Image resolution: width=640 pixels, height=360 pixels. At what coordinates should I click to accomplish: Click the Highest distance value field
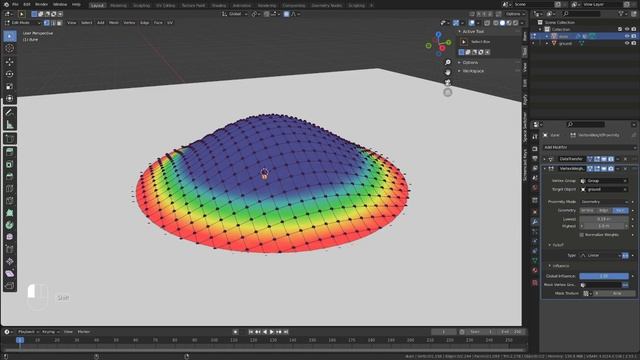coord(604,226)
